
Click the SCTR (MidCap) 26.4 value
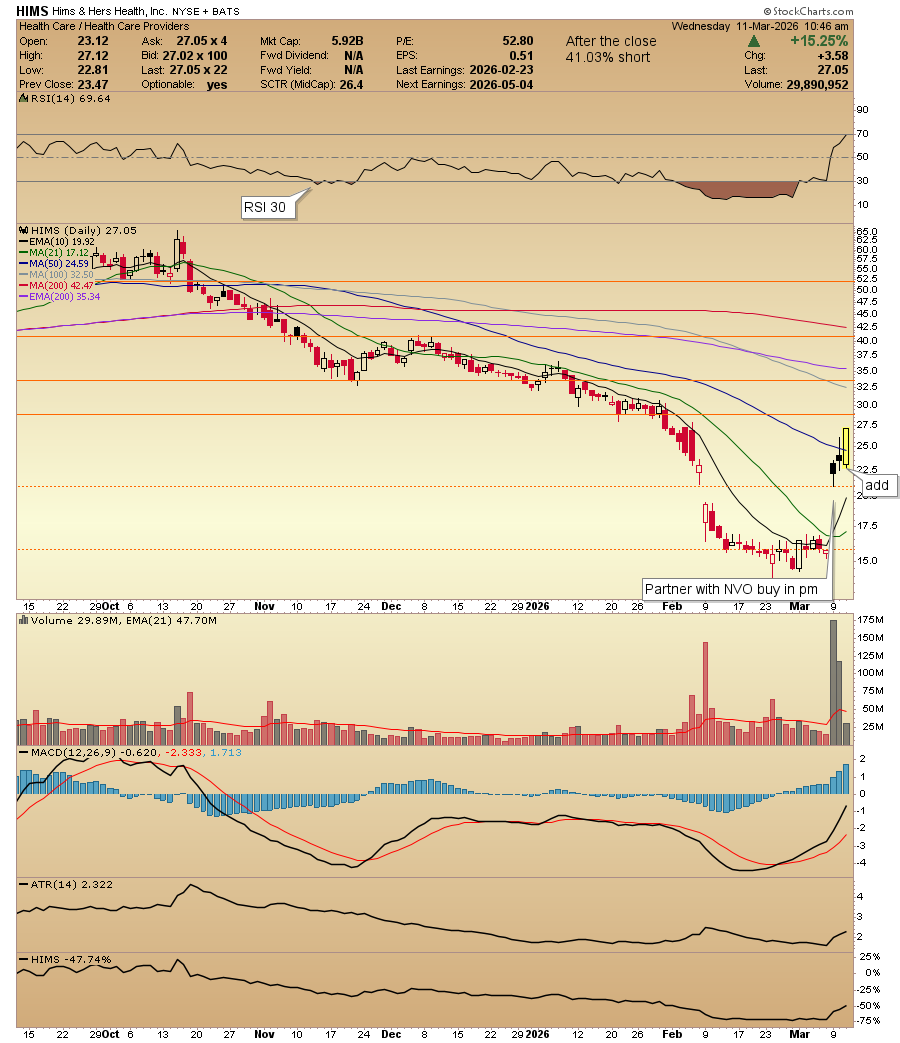(351, 84)
